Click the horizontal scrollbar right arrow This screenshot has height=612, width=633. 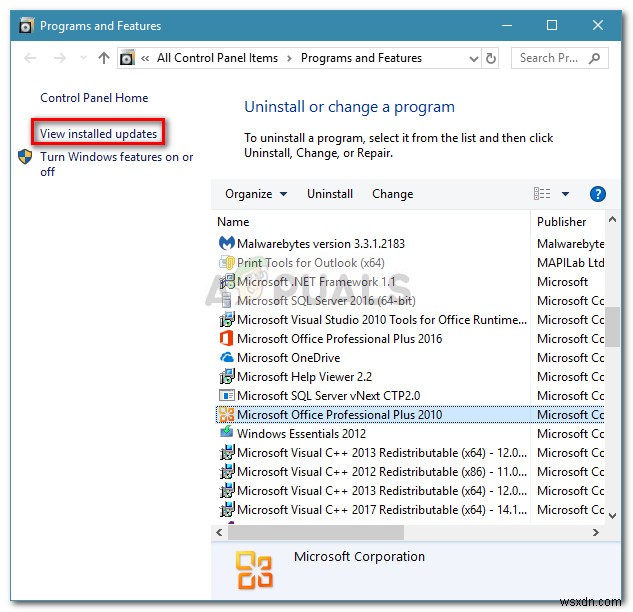pyautogui.click(x=596, y=532)
